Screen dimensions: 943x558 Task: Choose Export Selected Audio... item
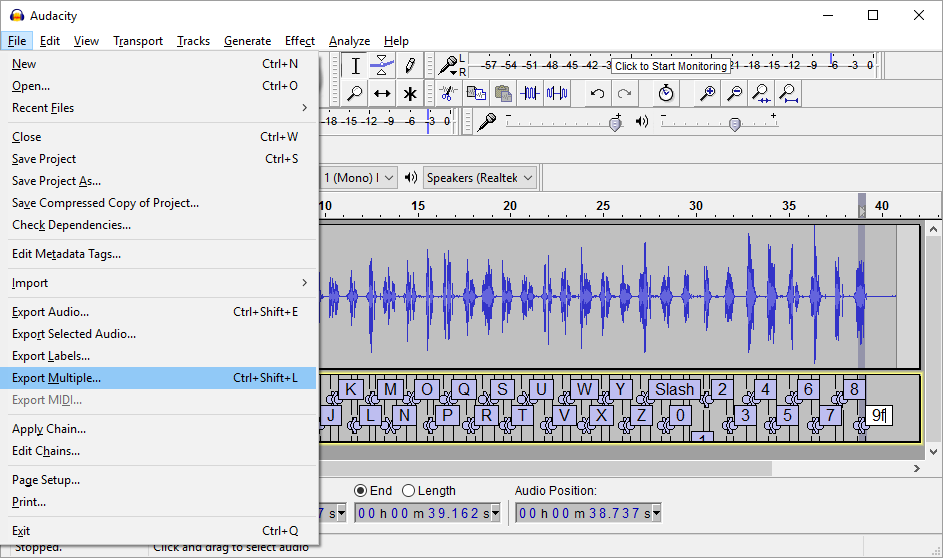click(x=159, y=334)
